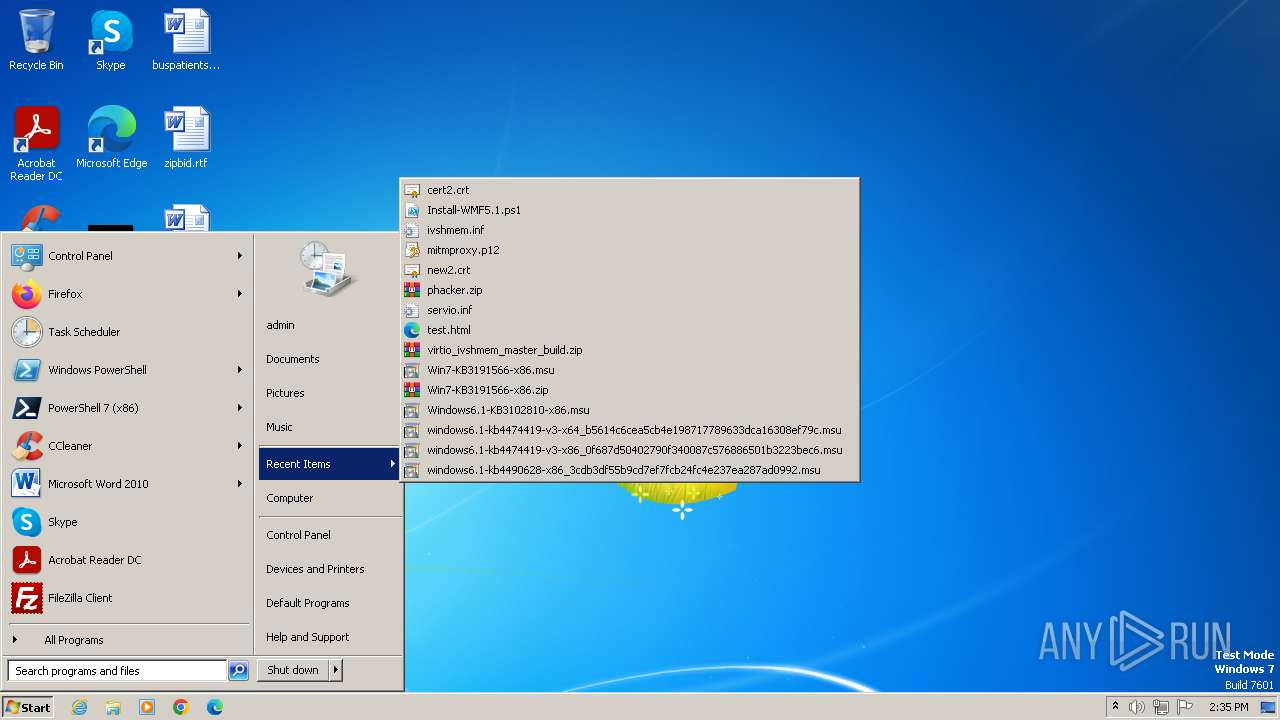This screenshot has width=1280, height=720.
Task: Launch FileZilla Client from Start menu
Action: 128,598
